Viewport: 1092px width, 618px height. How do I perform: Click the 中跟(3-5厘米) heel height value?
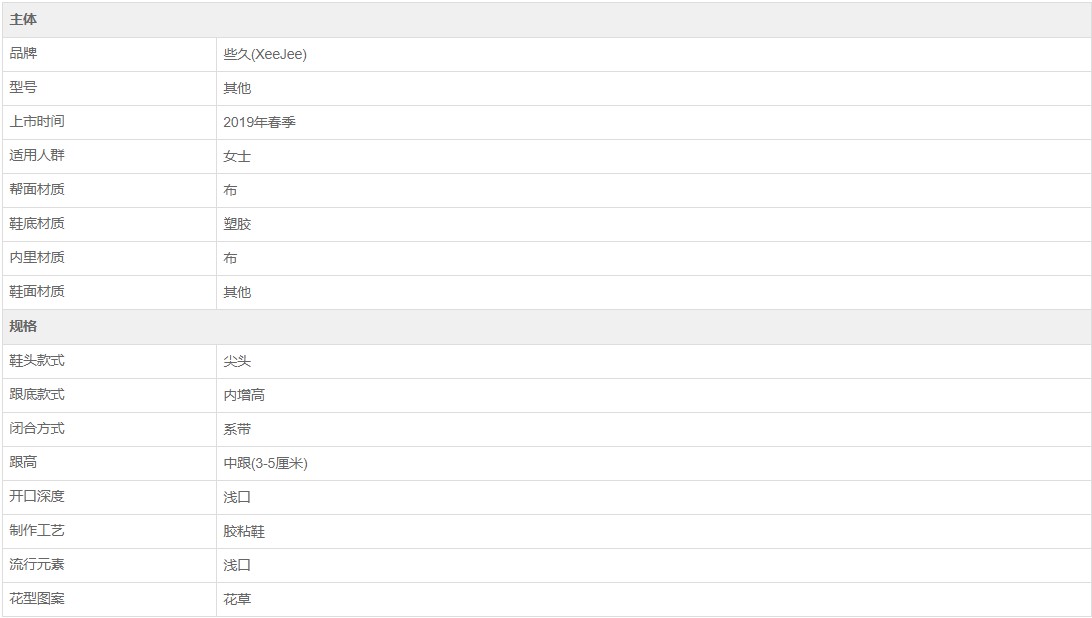click(272, 463)
